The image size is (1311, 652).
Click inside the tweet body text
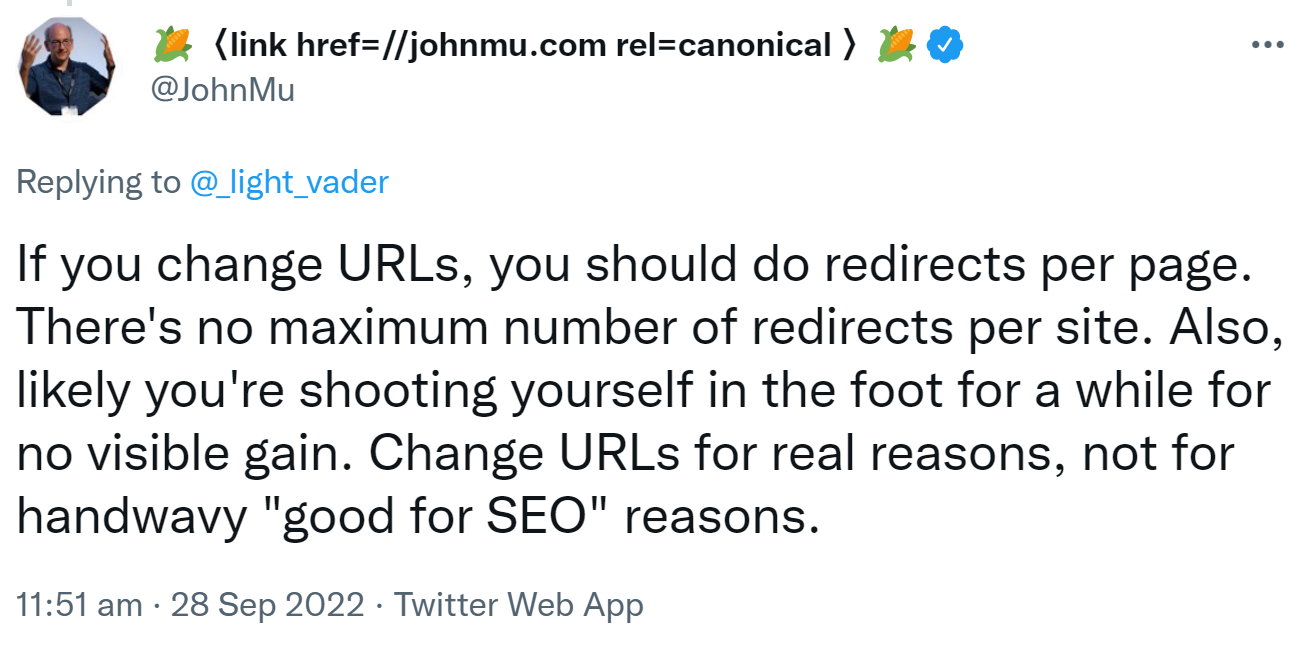(640, 390)
